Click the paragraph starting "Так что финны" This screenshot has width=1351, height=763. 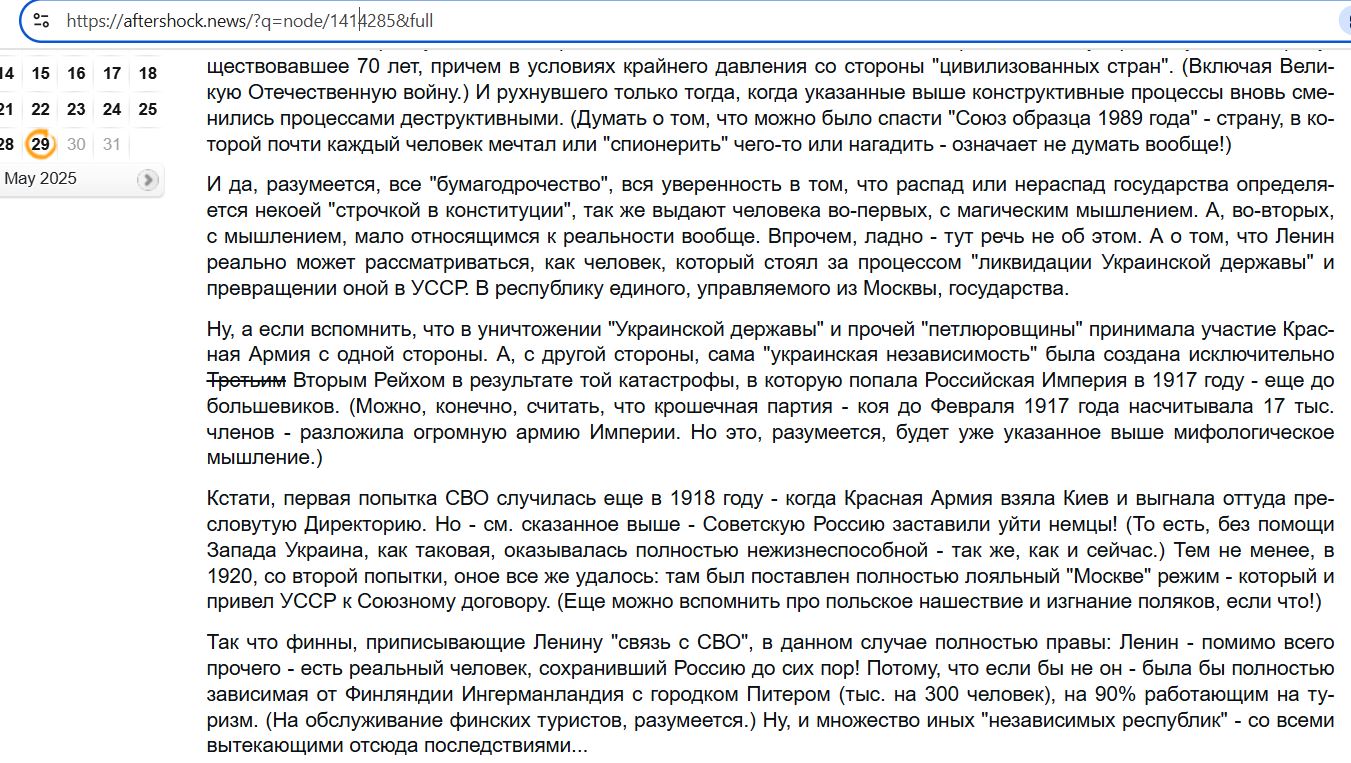pos(770,694)
